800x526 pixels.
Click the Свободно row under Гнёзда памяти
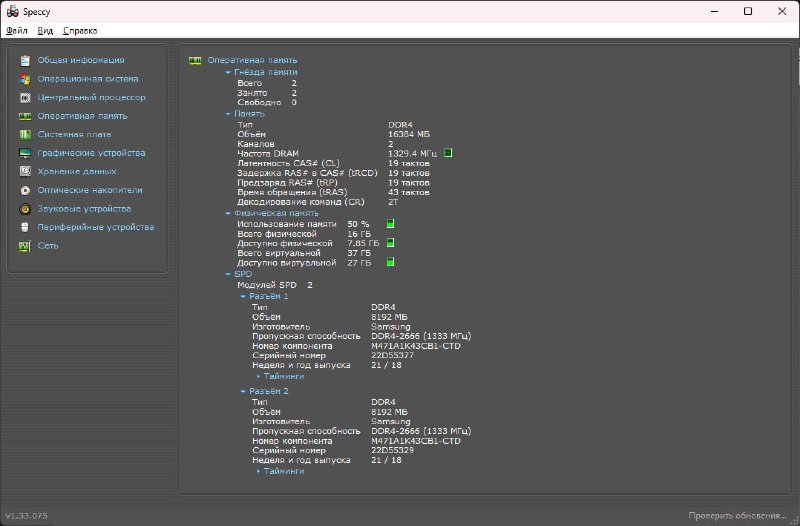point(267,103)
